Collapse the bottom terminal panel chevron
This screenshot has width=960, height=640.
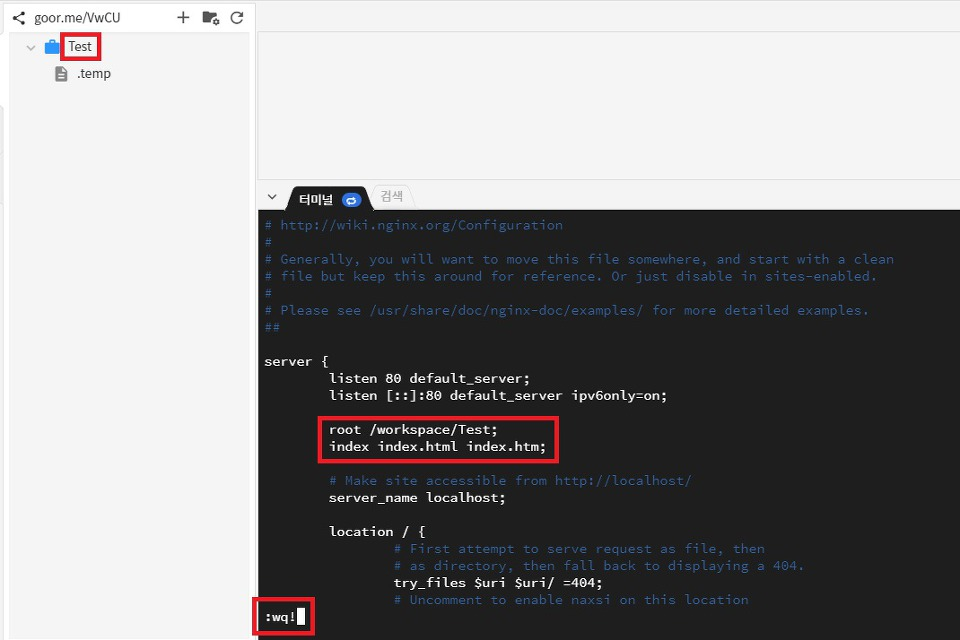click(x=272, y=197)
